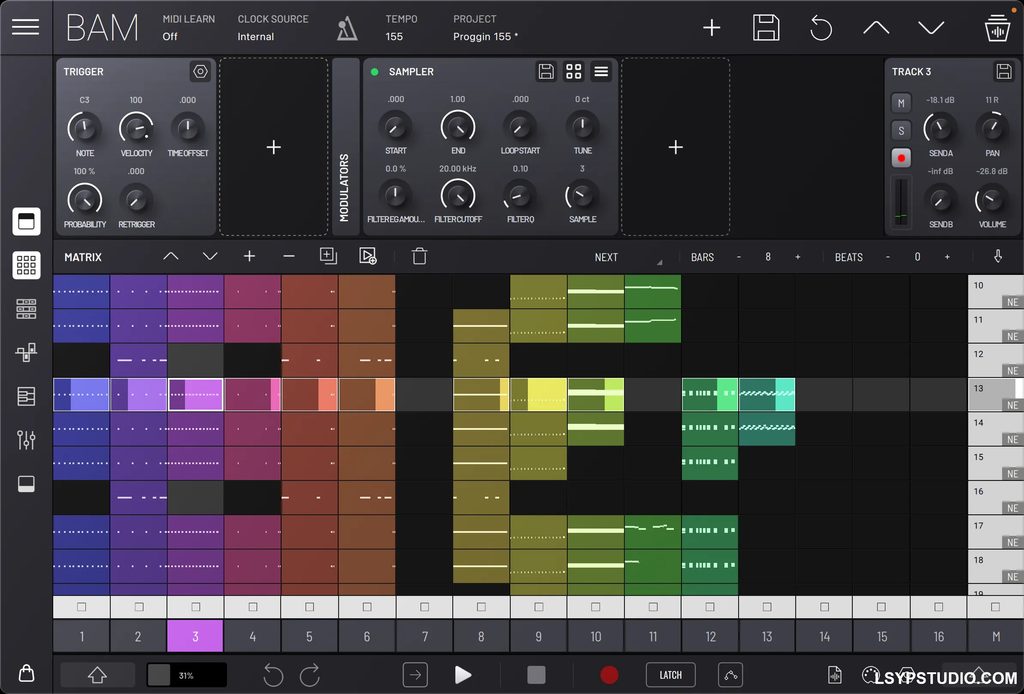Save the Track 3 preset

1003,71
